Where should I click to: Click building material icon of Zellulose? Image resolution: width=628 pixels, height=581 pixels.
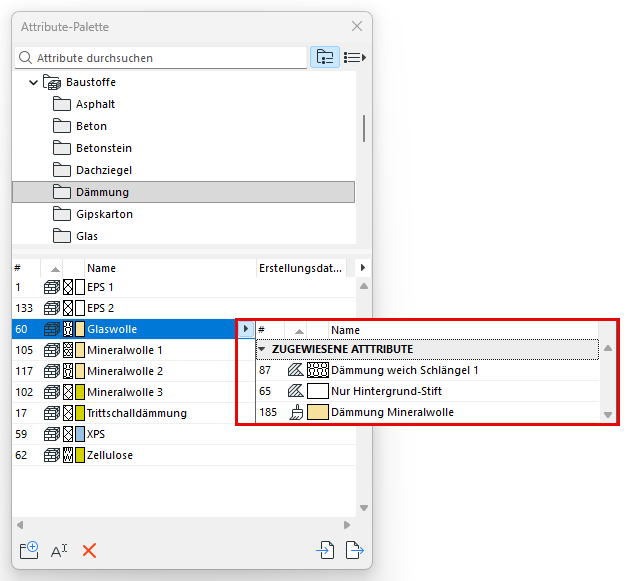click(52, 455)
